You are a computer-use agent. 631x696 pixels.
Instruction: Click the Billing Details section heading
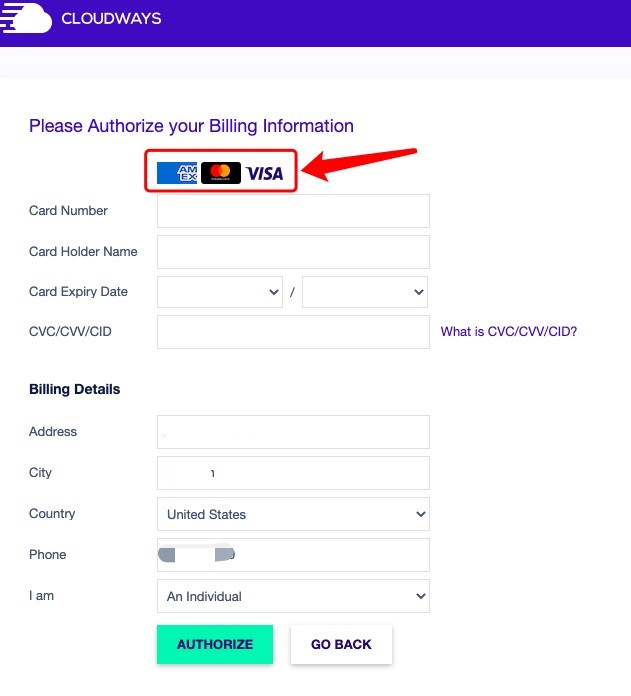(74, 389)
